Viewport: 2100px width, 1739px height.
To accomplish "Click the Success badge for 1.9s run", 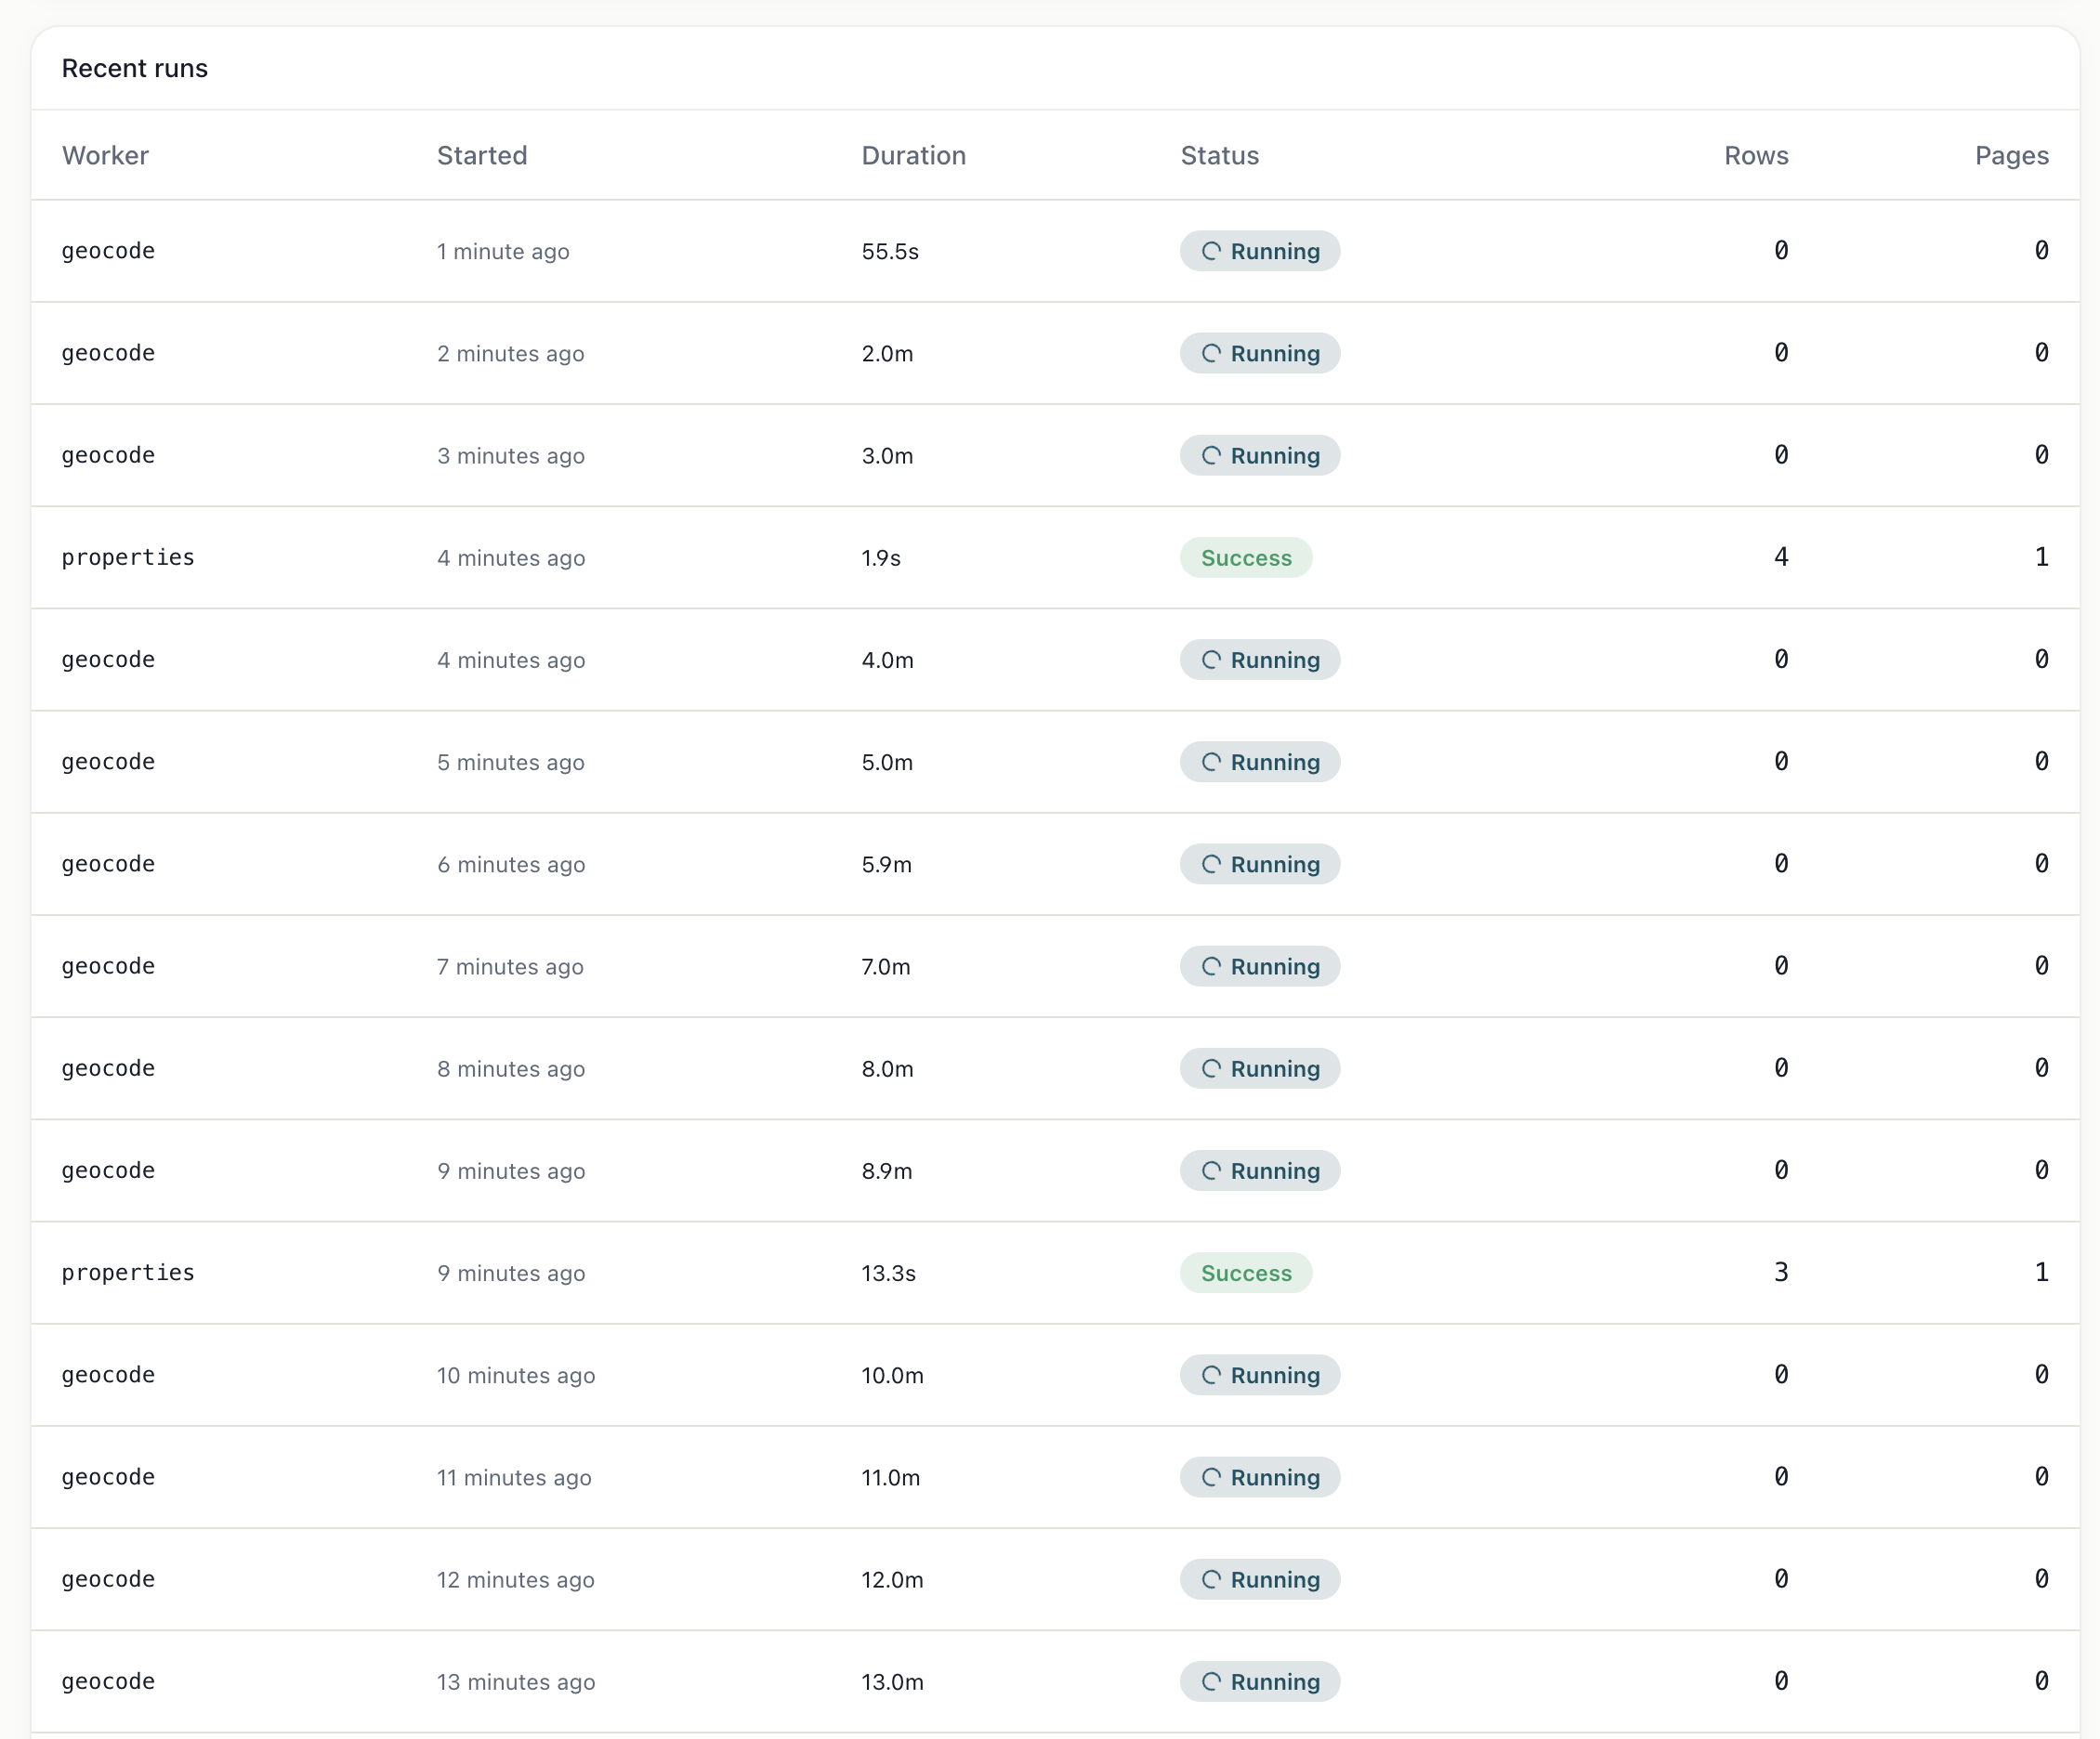I will tap(1246, 558).
